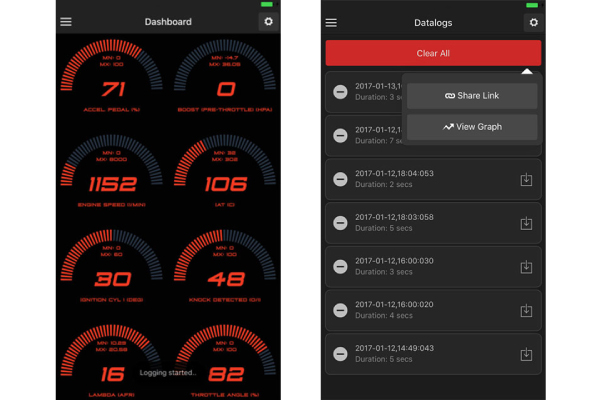Open the Ignition Cyl 1 gauge showing 30
600x400 pixels.
point(112,275)
